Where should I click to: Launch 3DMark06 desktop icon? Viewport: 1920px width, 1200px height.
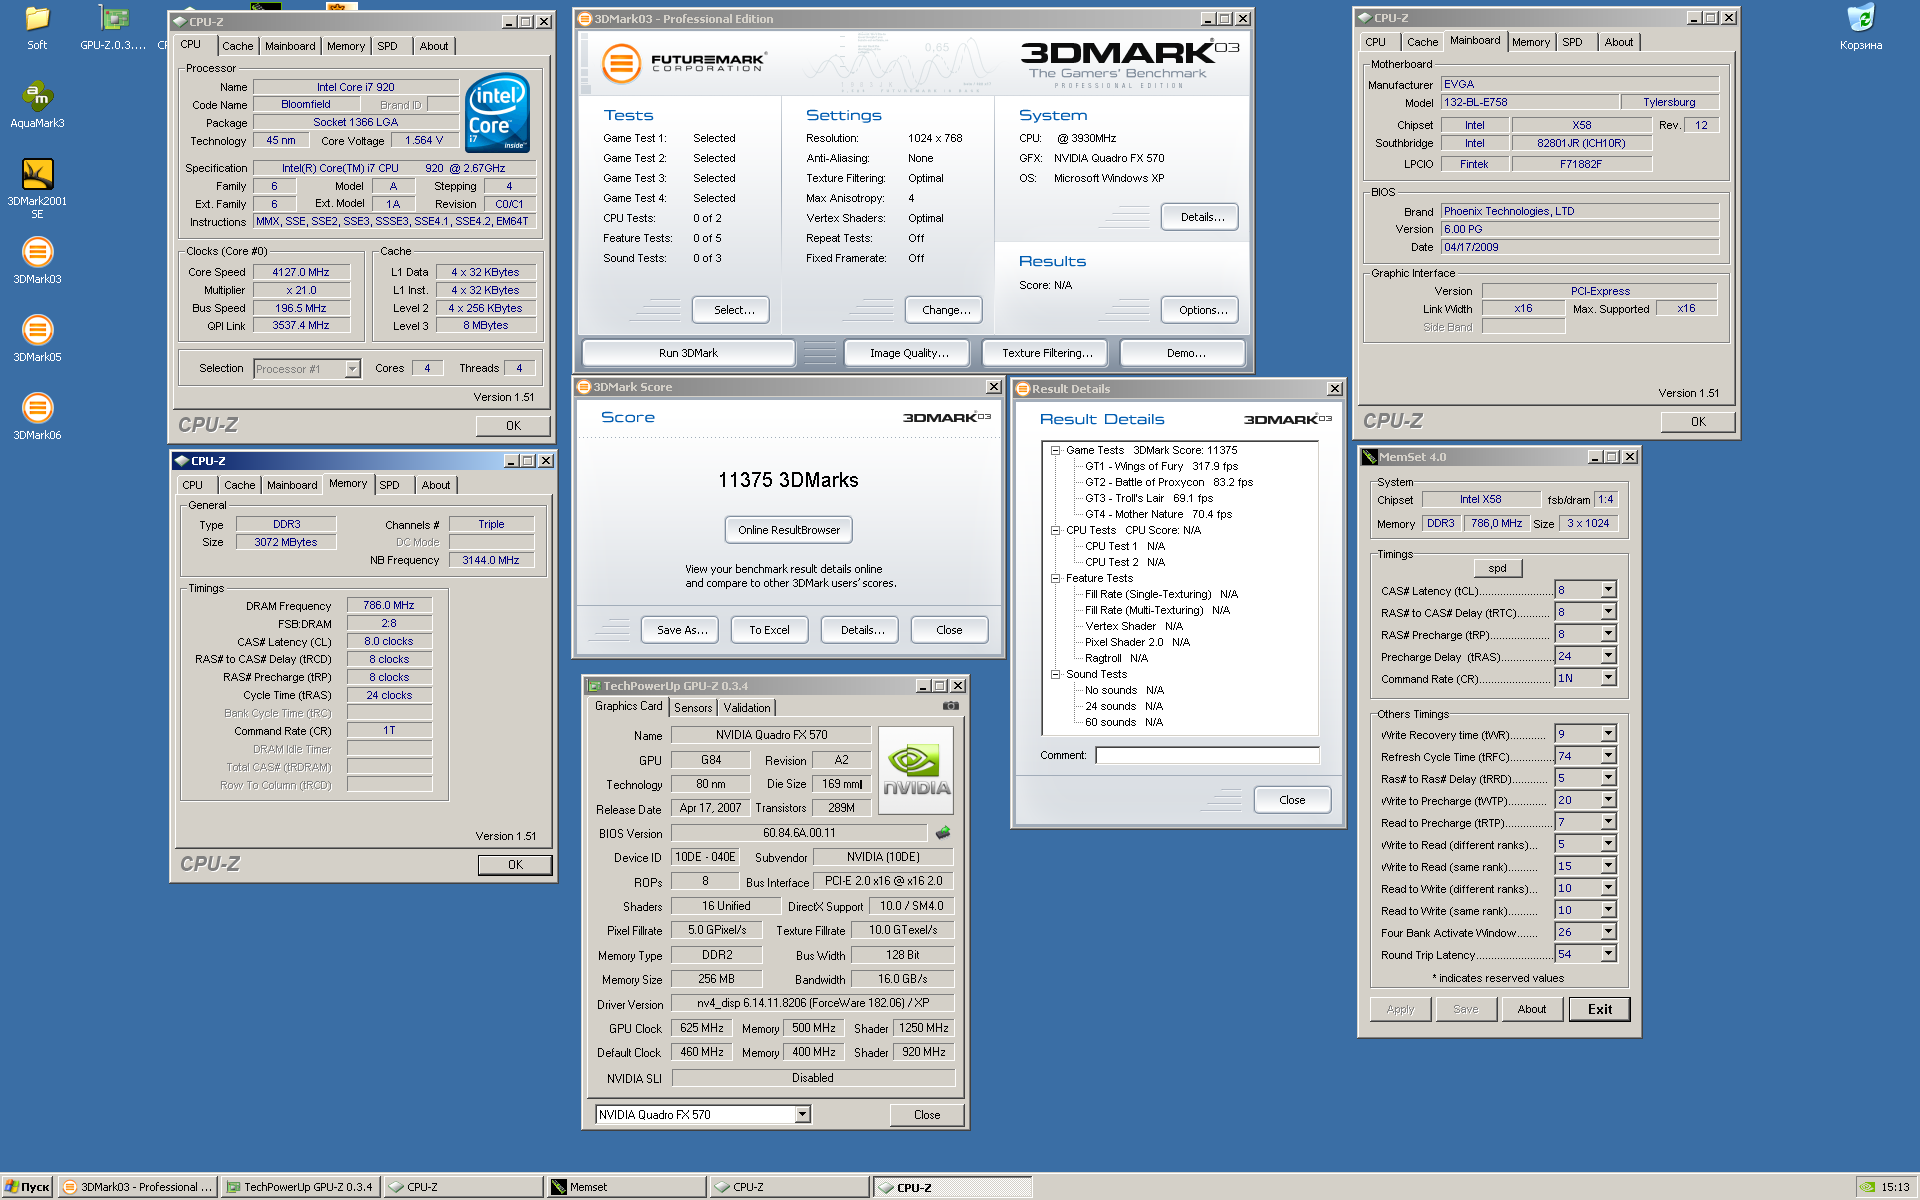37,417
